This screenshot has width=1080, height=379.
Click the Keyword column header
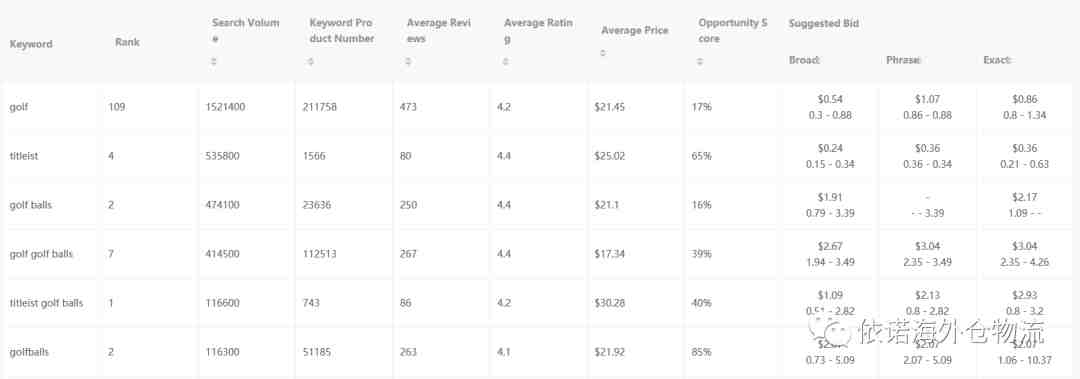31,44
